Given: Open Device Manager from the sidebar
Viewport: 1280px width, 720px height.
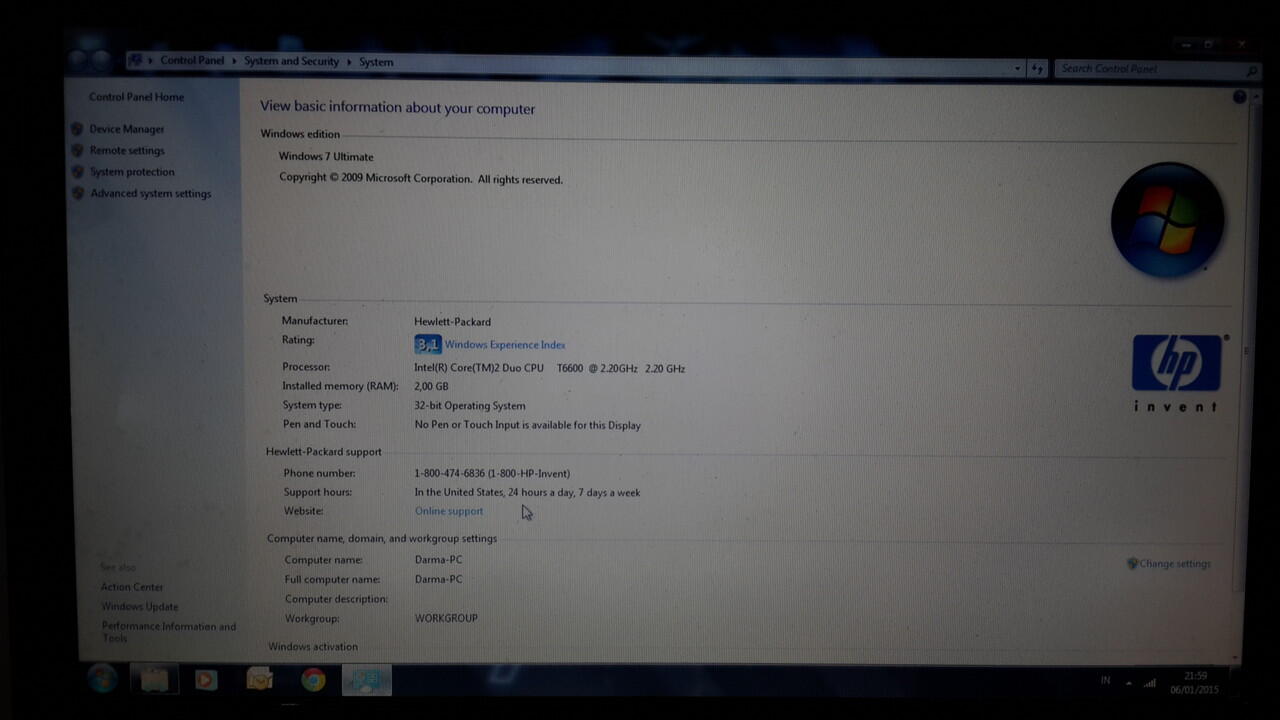Looking at the screenshot, I should (126, 129).
